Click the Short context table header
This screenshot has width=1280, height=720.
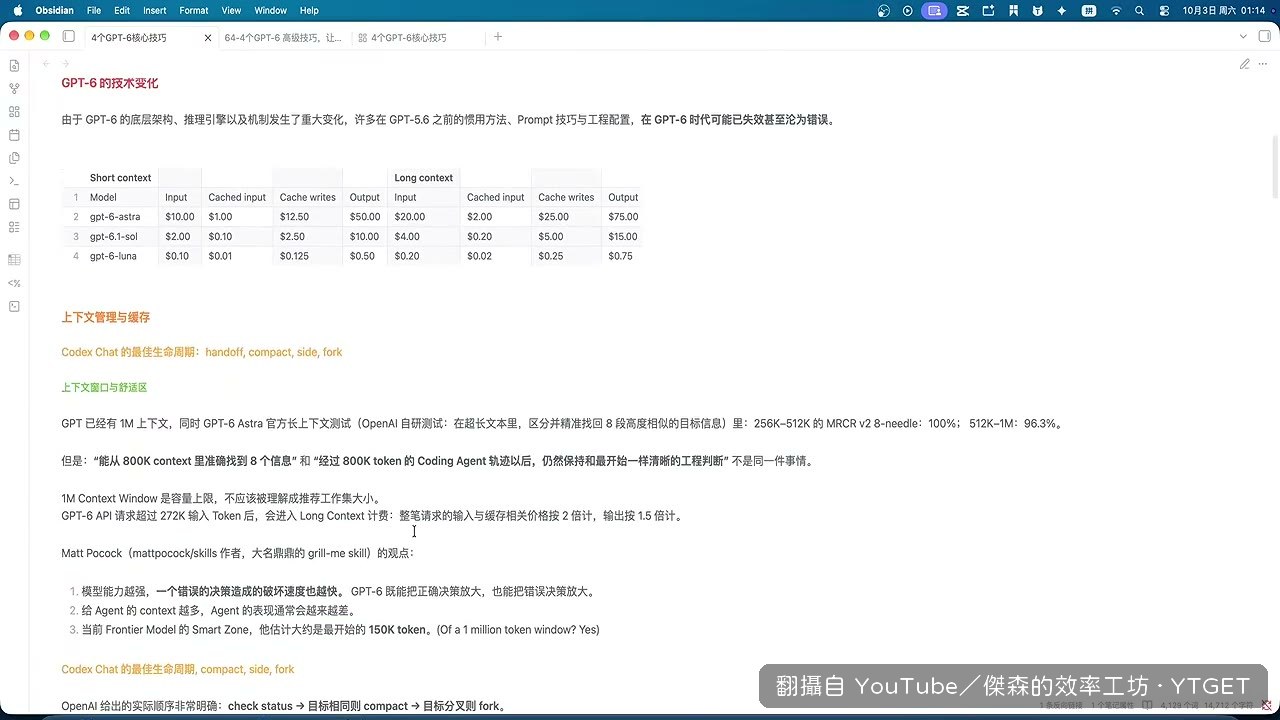(120, 178)
